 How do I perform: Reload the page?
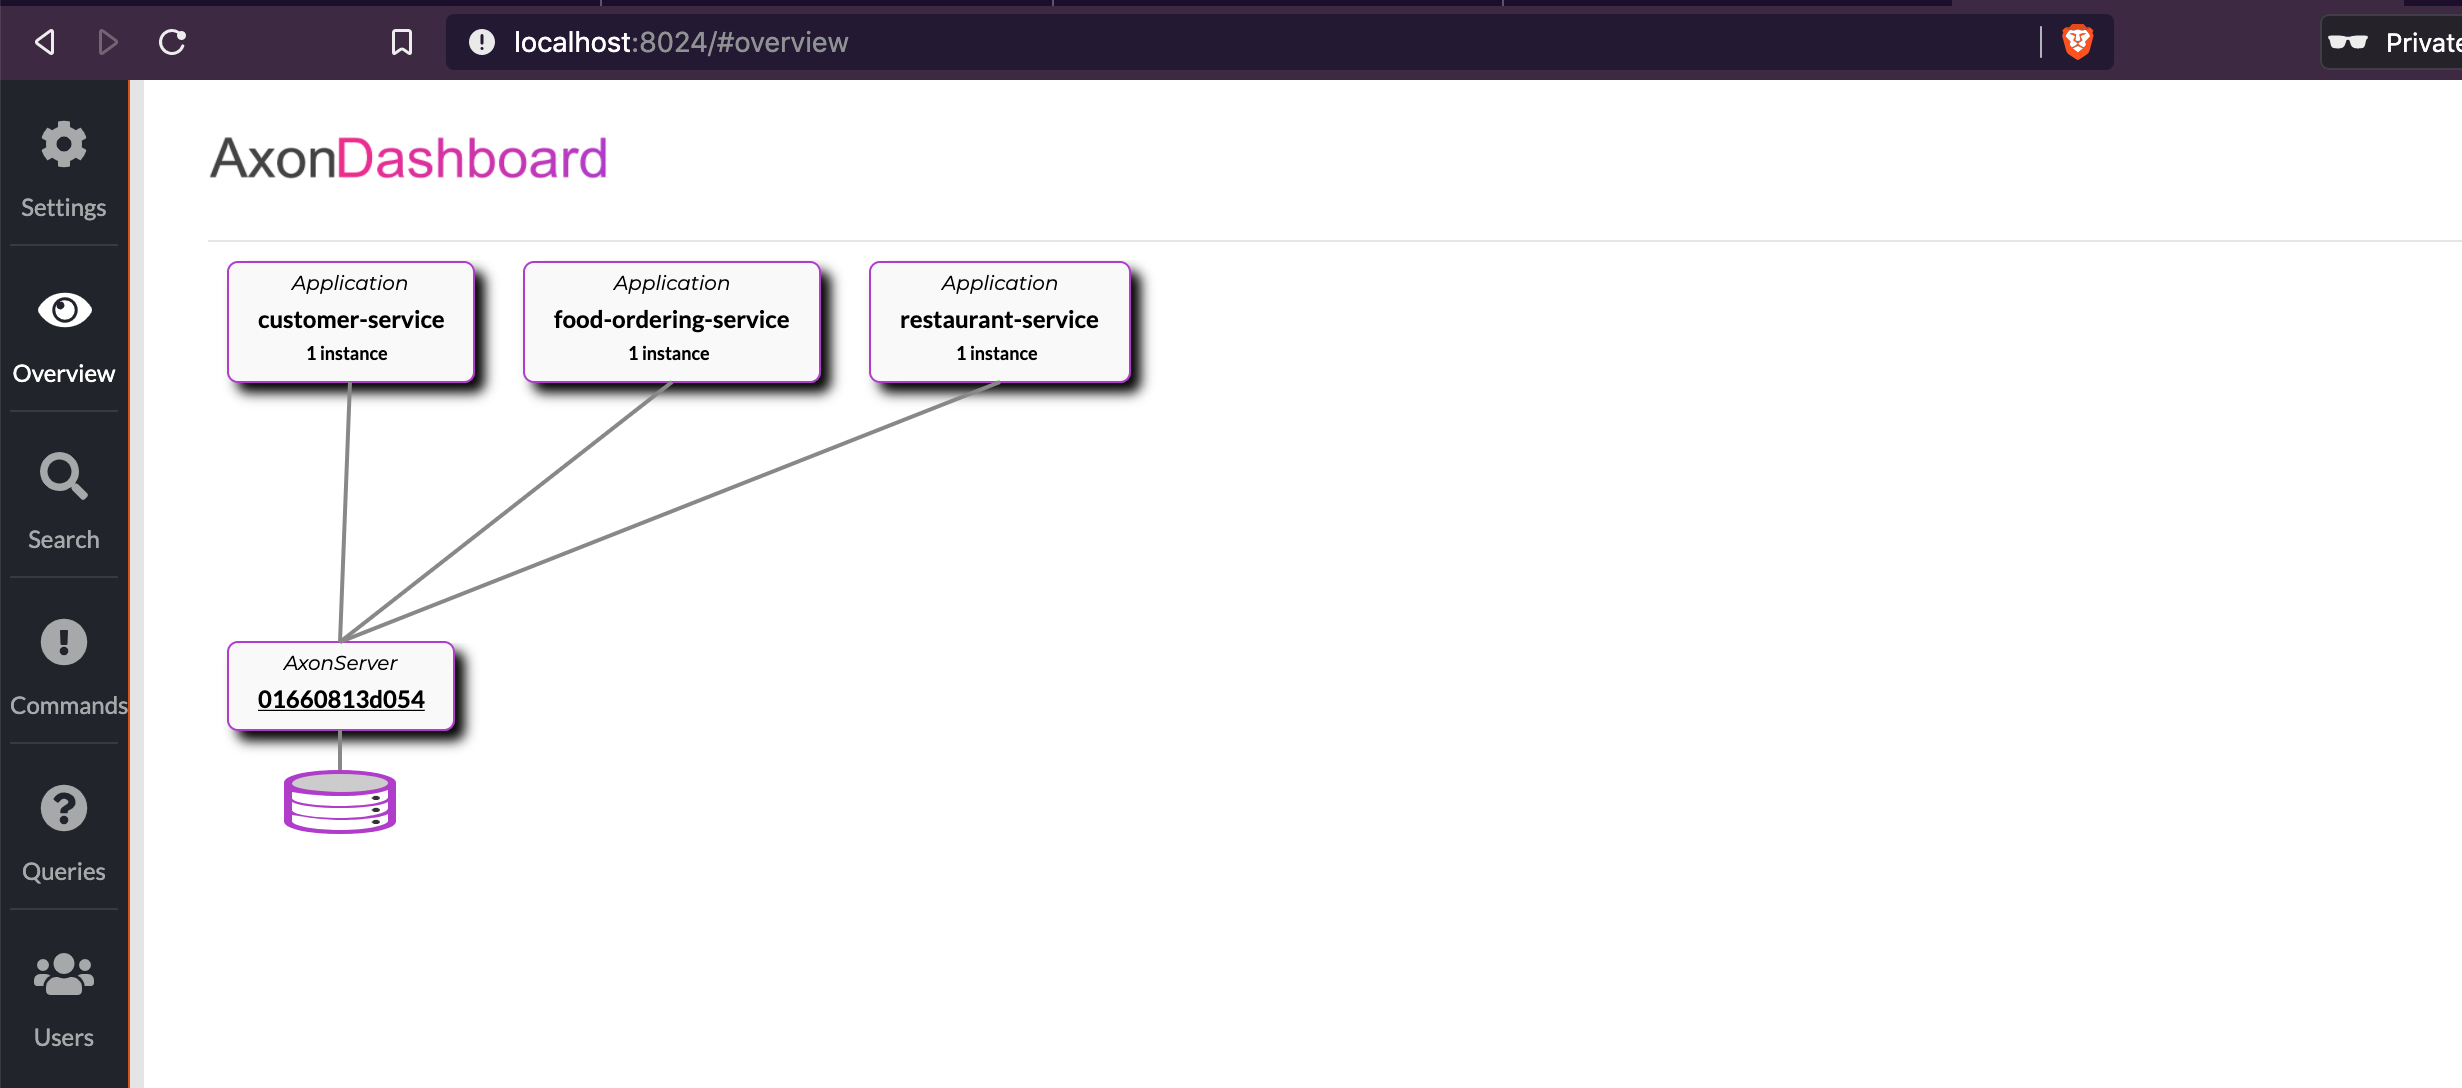172,42
